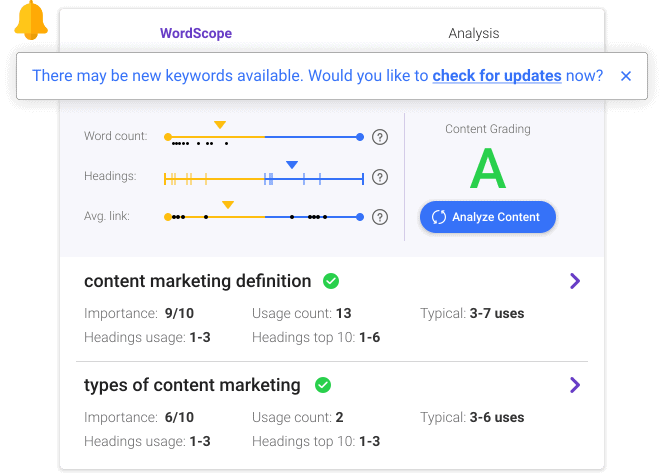Select the types of content marketing keyword title
664x474 pixels.
(x=192, y=385)
